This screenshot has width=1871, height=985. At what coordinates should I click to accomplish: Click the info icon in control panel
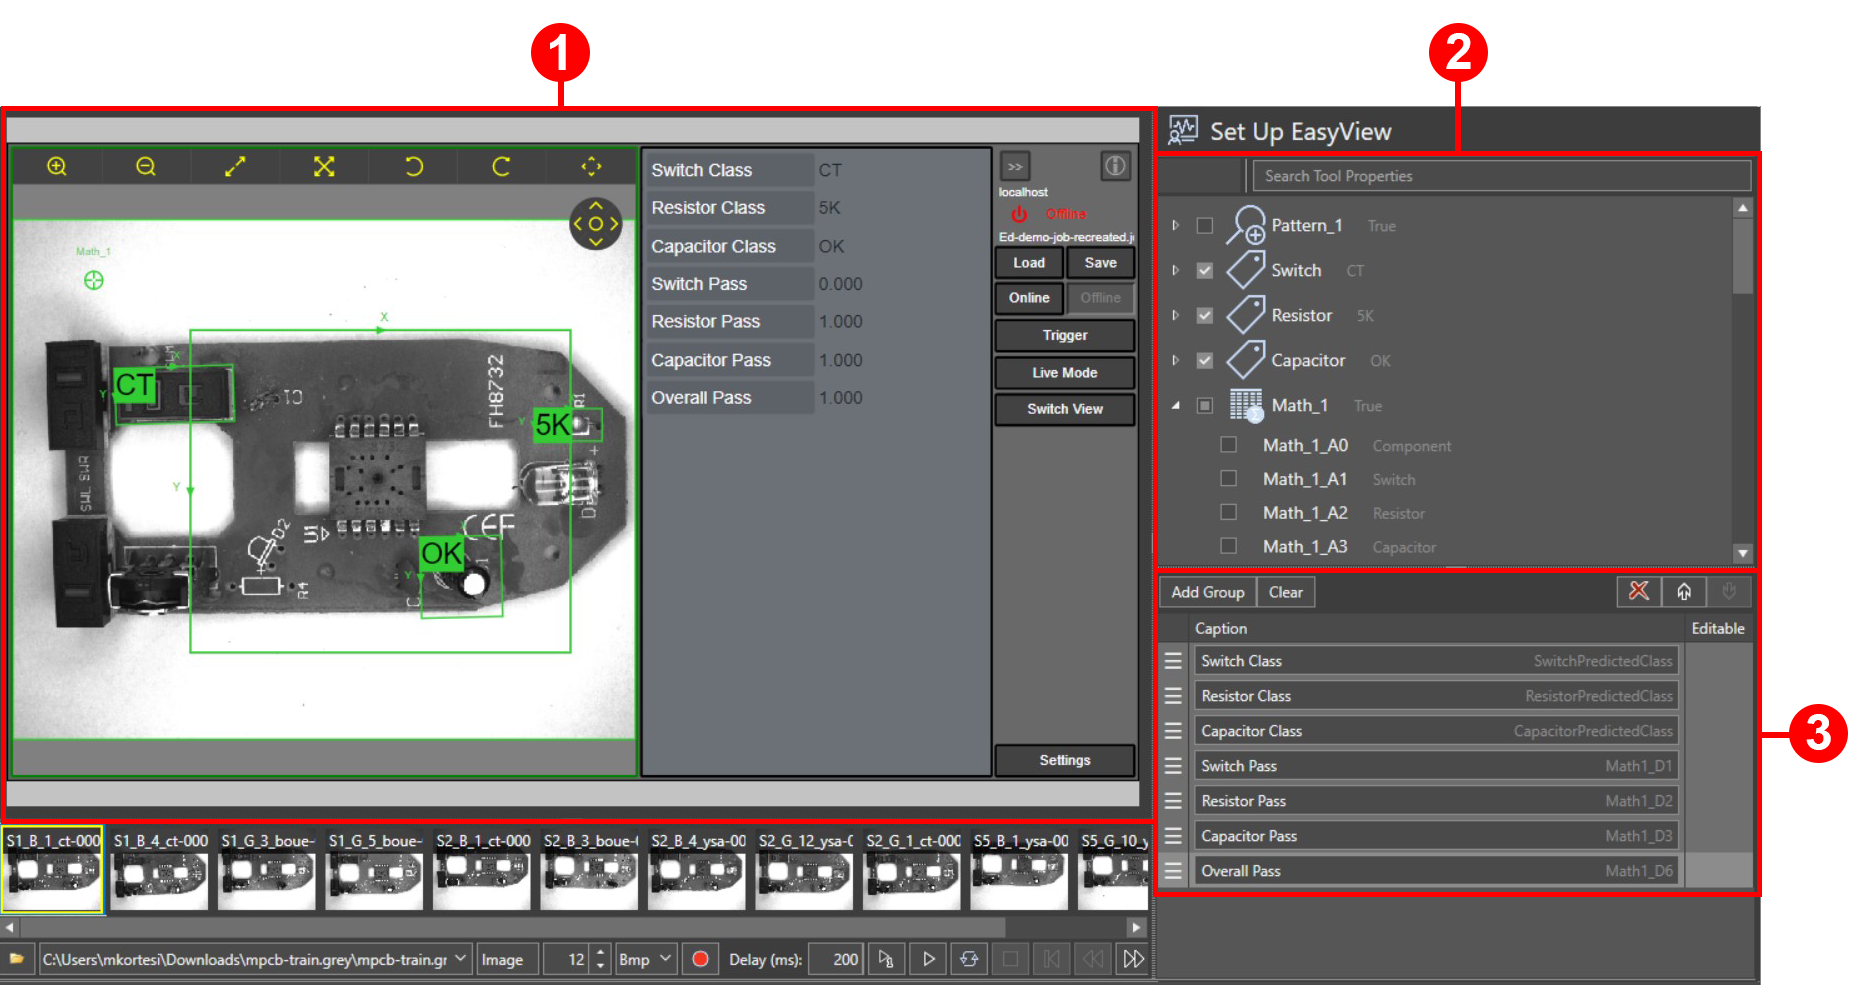[x=1115, y=166]
